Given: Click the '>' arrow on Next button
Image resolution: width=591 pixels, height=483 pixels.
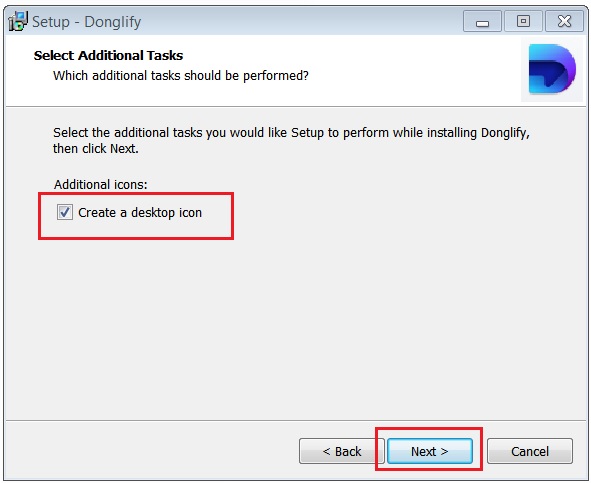Looking at the screenshot, I should (444, 451).
